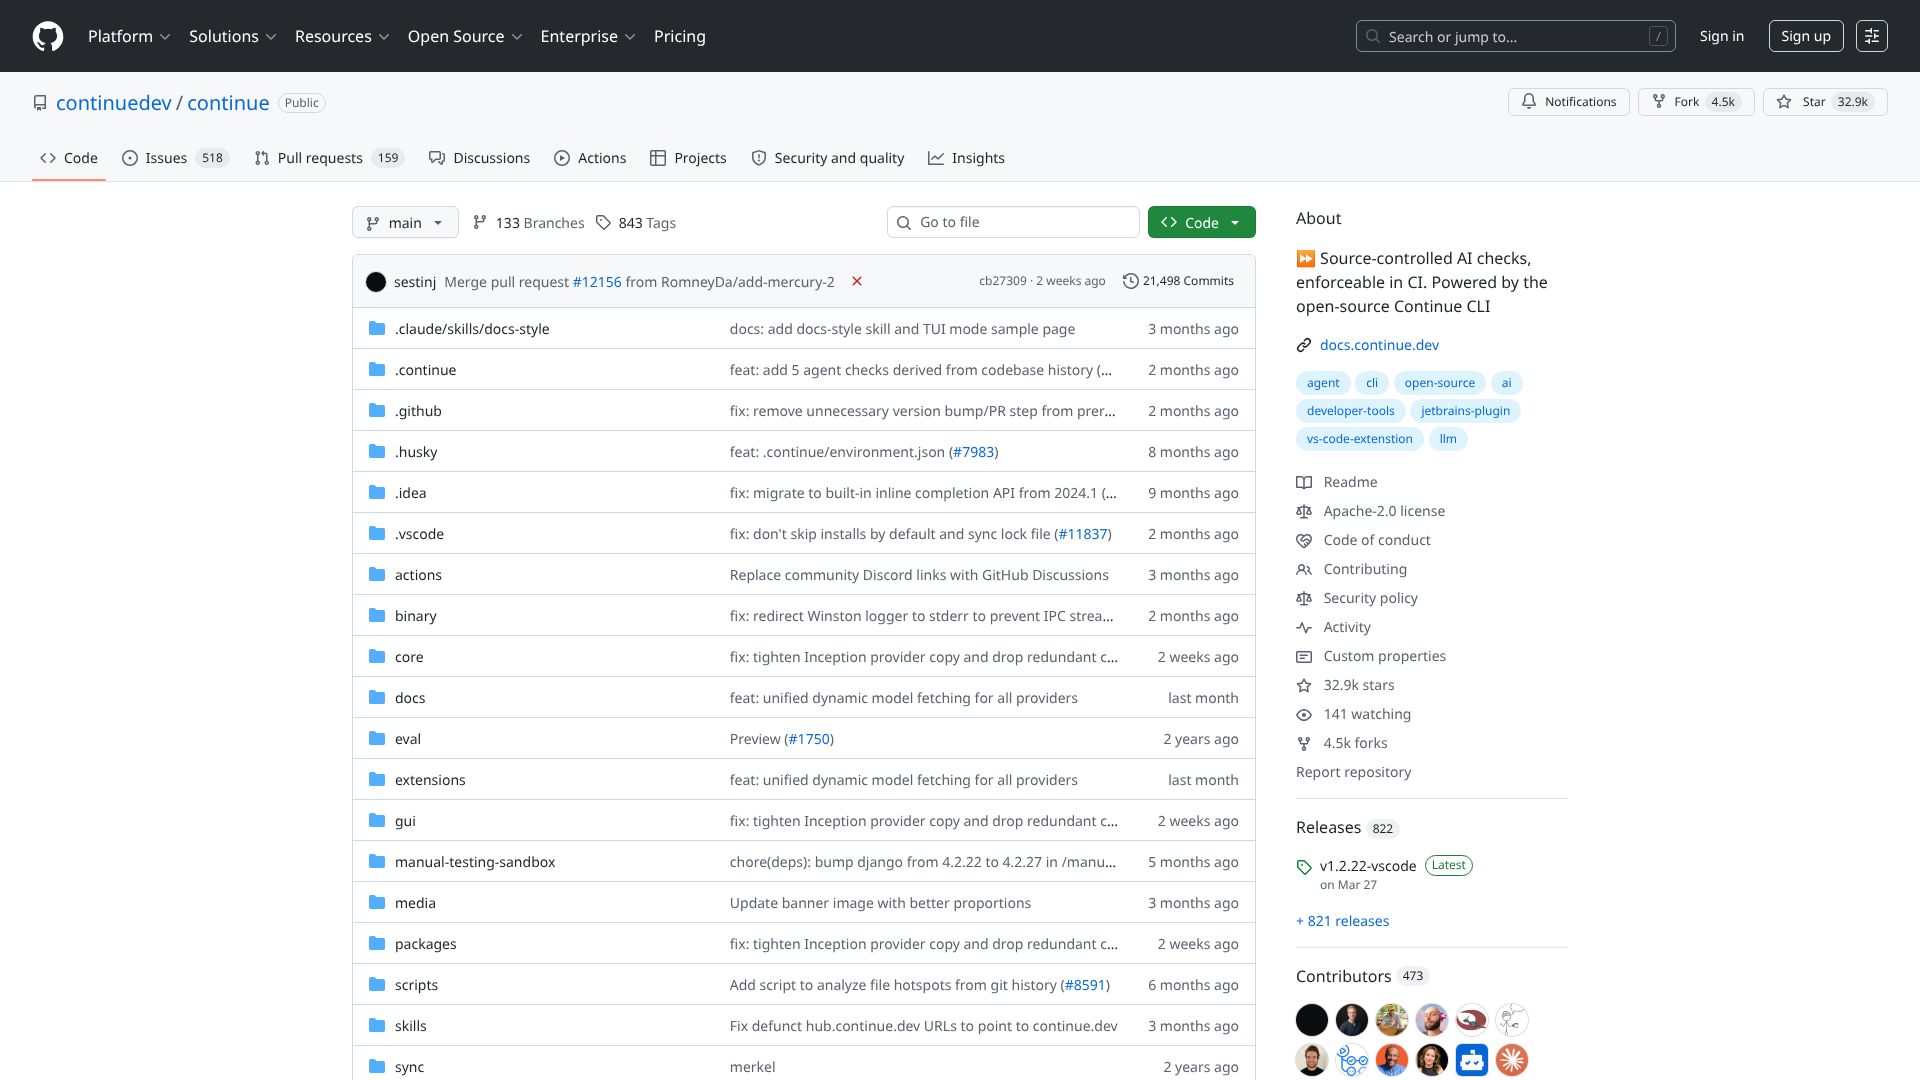
Task: Click the failed CI status X icon
Action: [x=857, y=281]
